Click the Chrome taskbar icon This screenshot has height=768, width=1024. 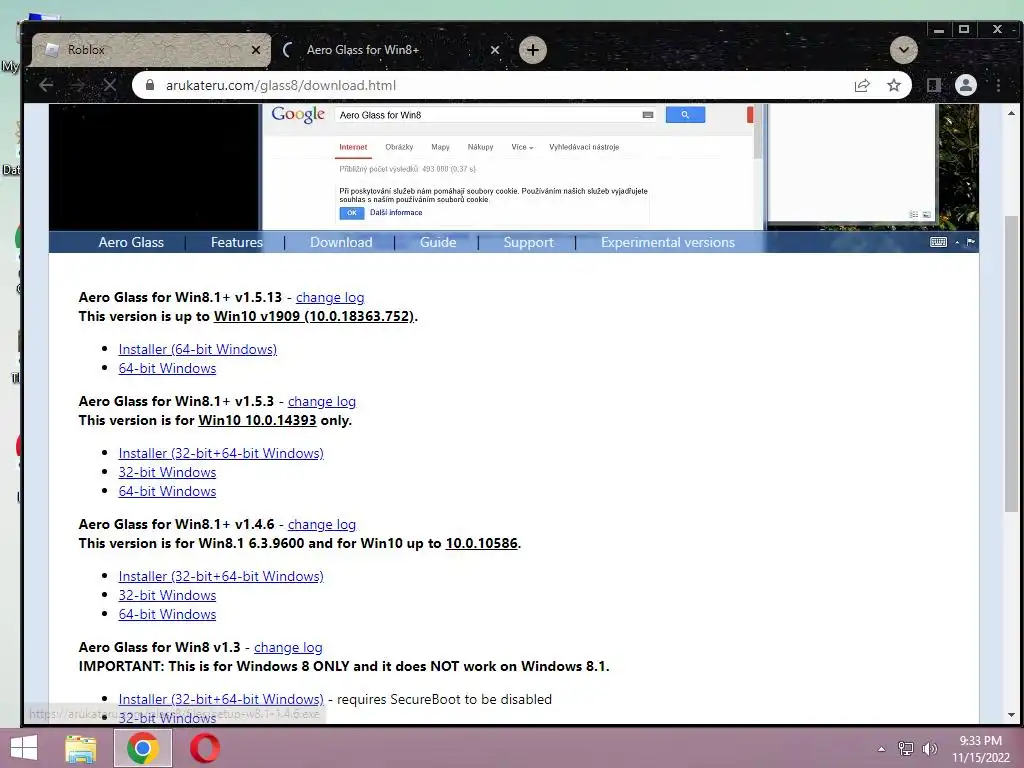coord(143,748)
